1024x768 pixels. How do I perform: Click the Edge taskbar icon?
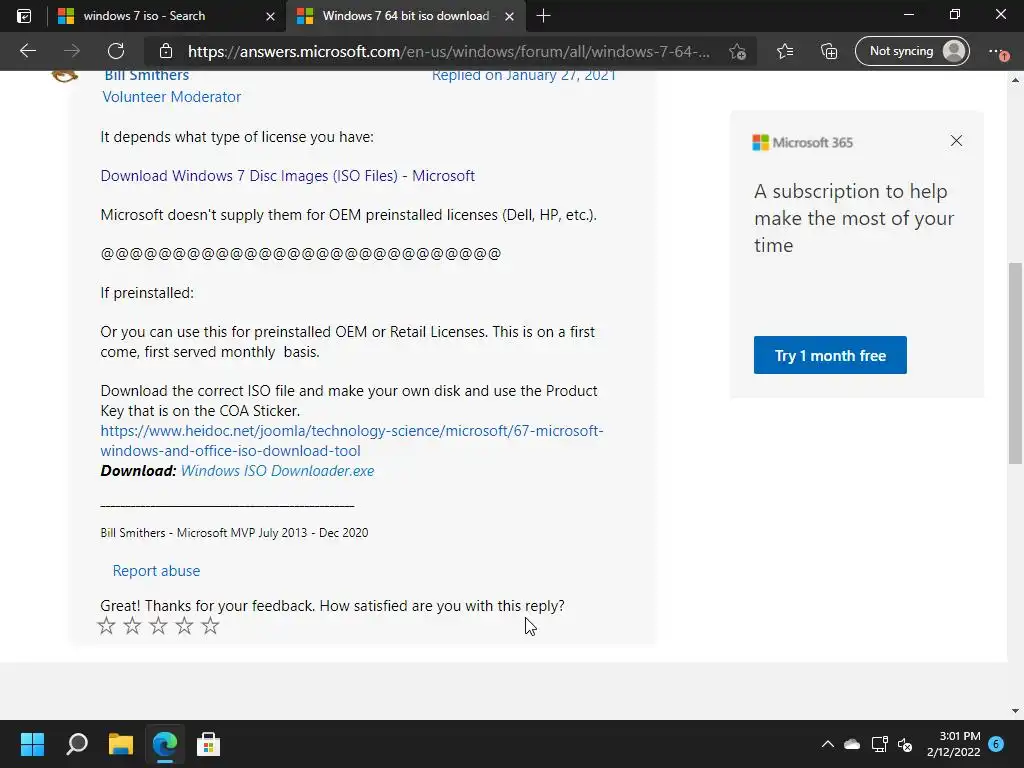165,744
